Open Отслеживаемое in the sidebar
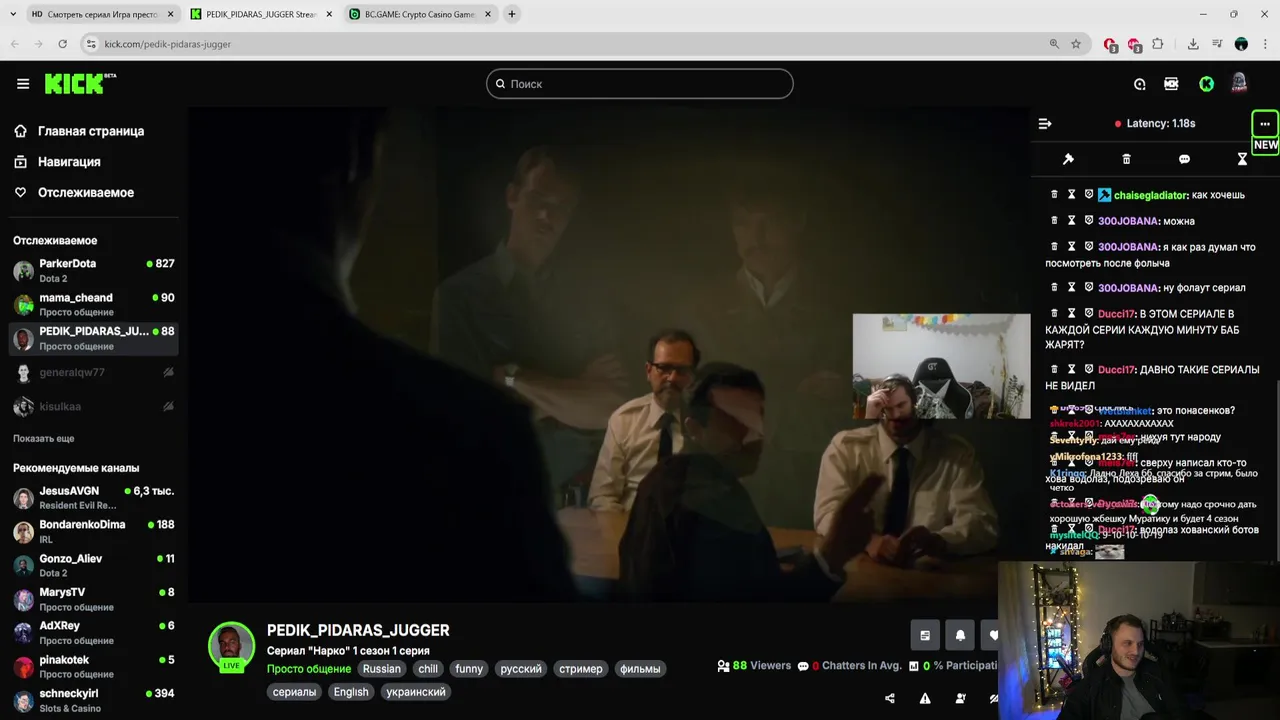Viewport: 1280px width, 720px height. 86,193
